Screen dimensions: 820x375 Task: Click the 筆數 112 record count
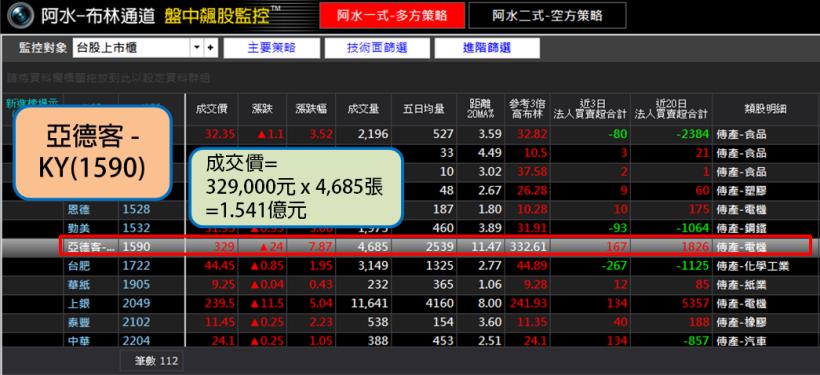click(x=156, y=361)
